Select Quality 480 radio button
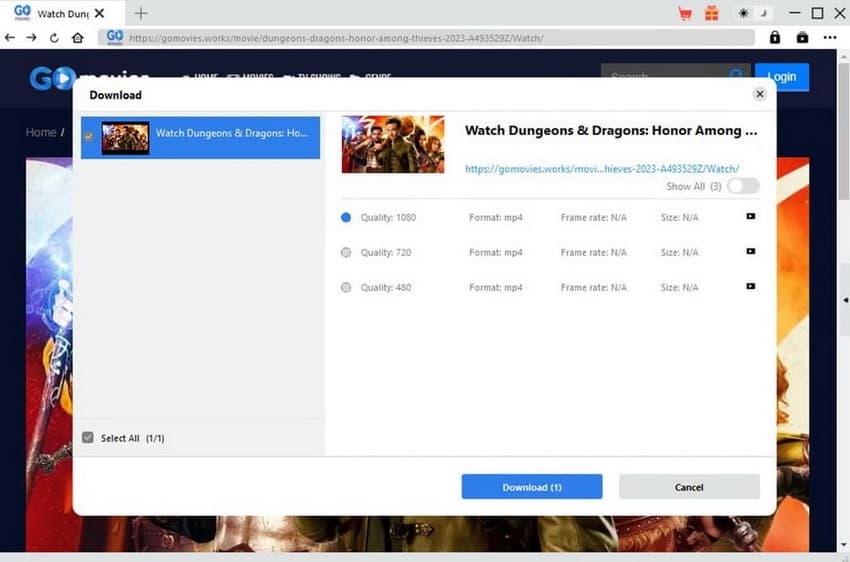The image size is (850, 562). click(346, 287)
